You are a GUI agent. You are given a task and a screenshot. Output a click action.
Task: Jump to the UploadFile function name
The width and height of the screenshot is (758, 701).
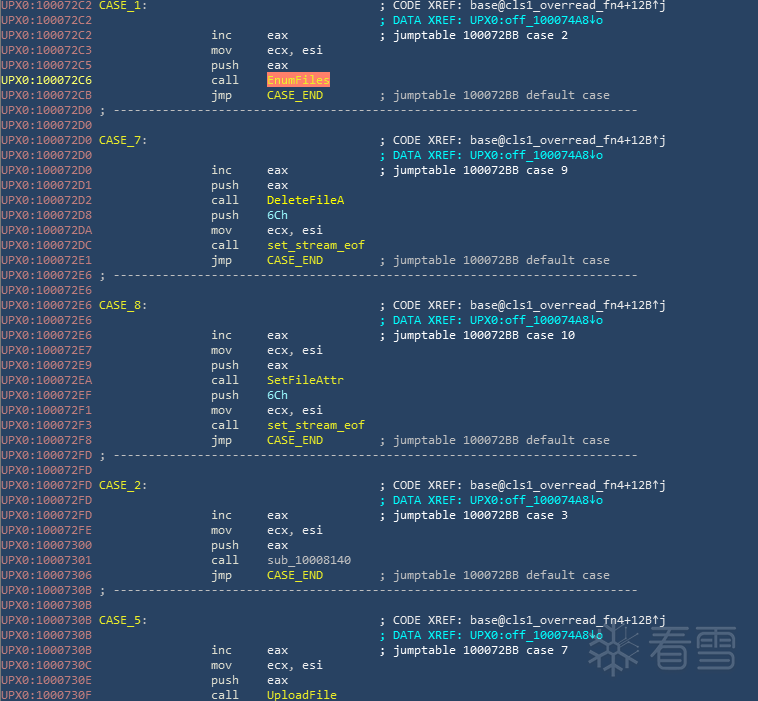click(x=302, y=695)
